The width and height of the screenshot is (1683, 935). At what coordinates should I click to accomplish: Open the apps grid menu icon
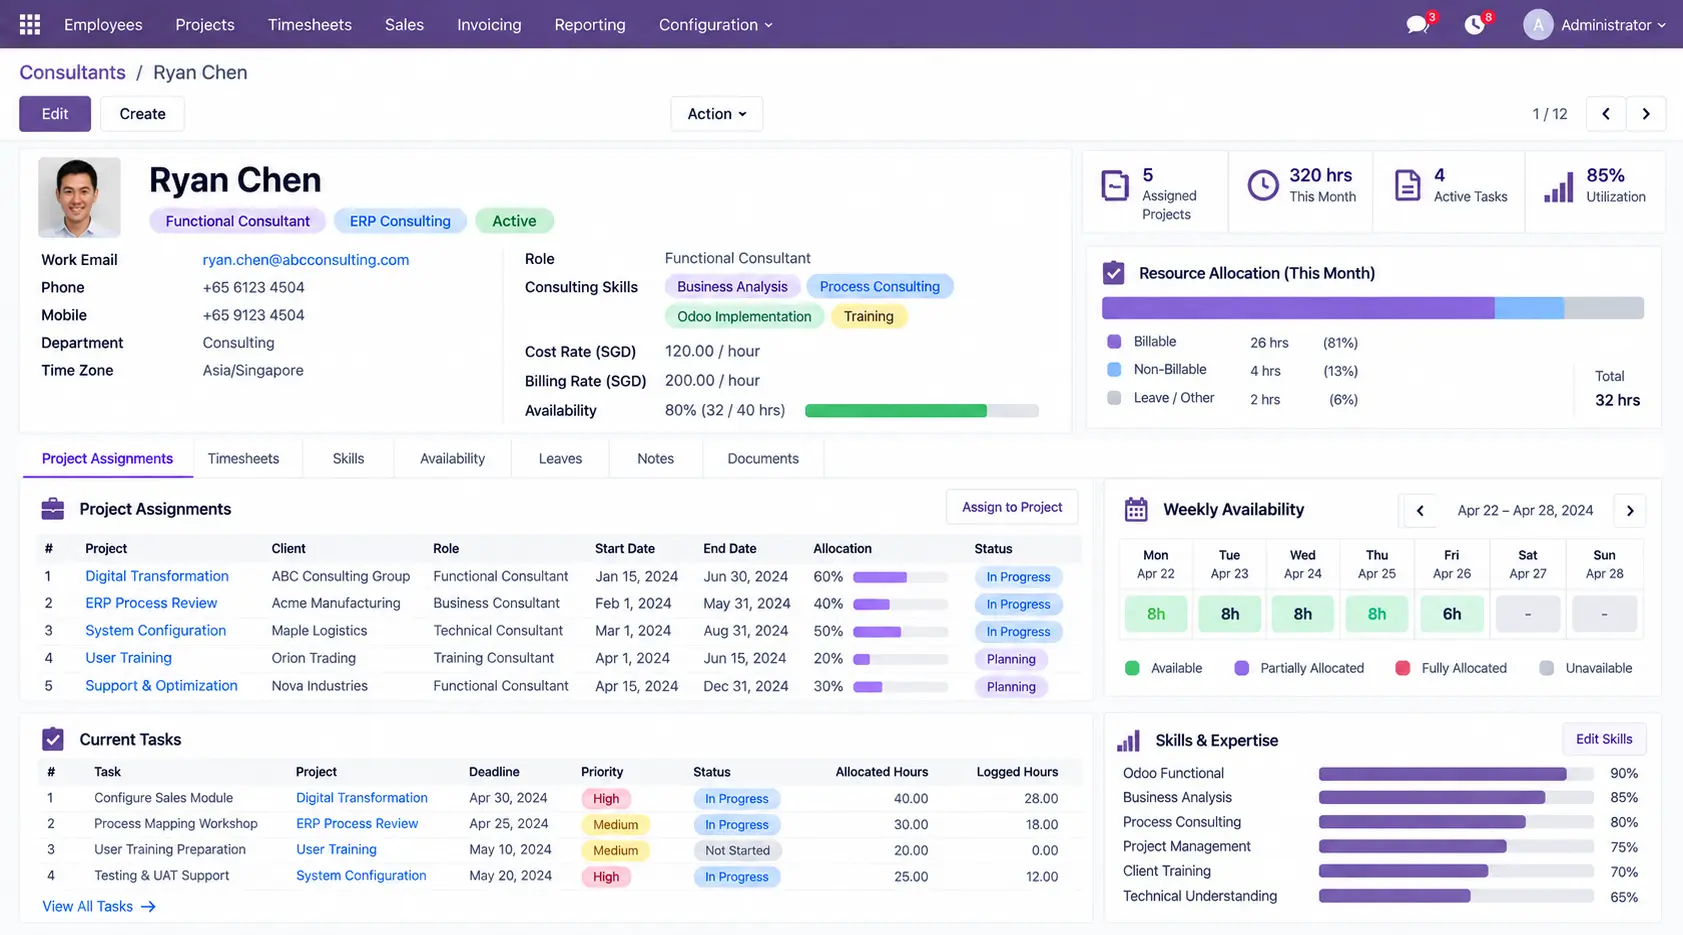(30, 24)
